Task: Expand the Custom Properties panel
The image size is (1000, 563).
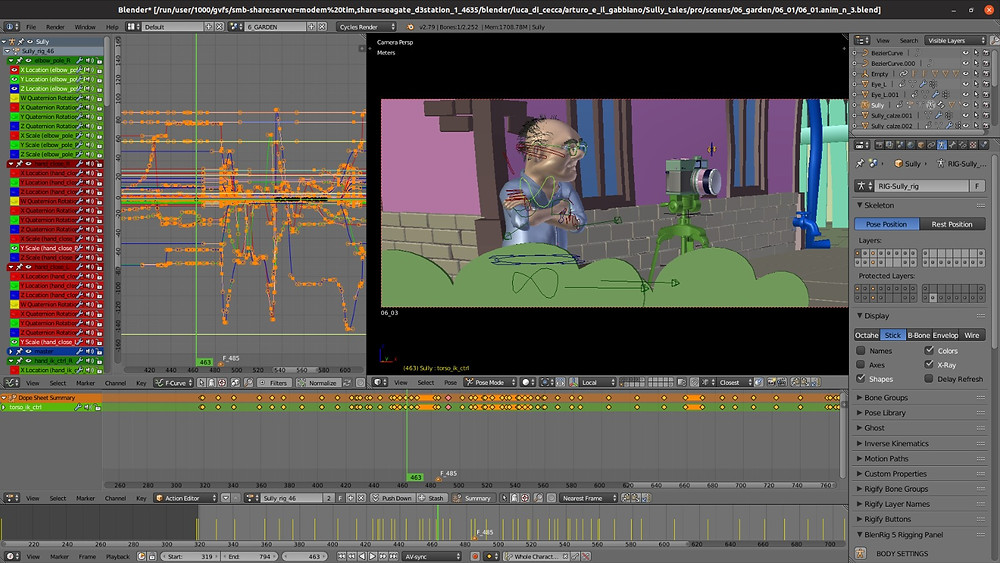Action: pos(860,474)
